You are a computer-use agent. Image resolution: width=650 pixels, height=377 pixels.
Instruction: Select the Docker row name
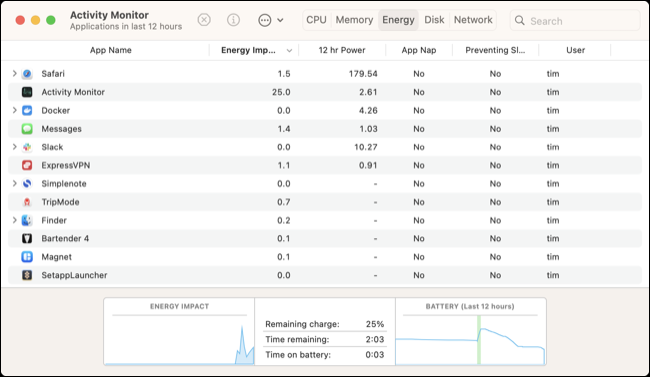point(56,110)
